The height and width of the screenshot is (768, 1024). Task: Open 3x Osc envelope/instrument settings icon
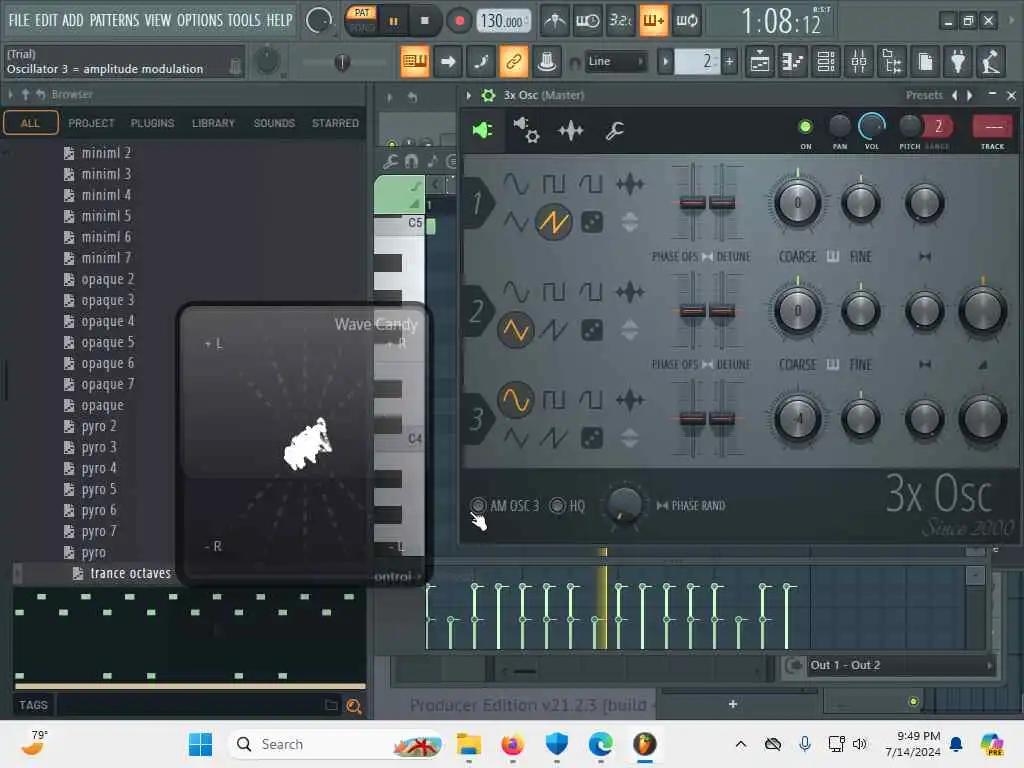pyautogui.click(x=526, y=130)
